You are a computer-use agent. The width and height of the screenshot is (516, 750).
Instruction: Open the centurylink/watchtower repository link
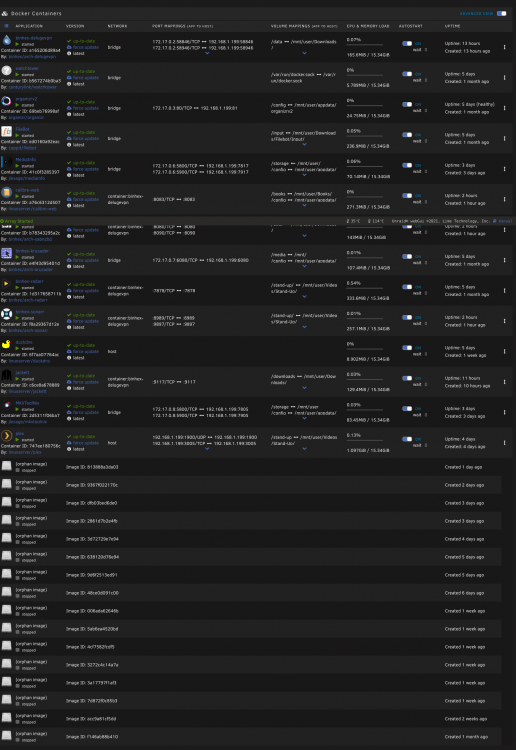(x=33, y=87)
